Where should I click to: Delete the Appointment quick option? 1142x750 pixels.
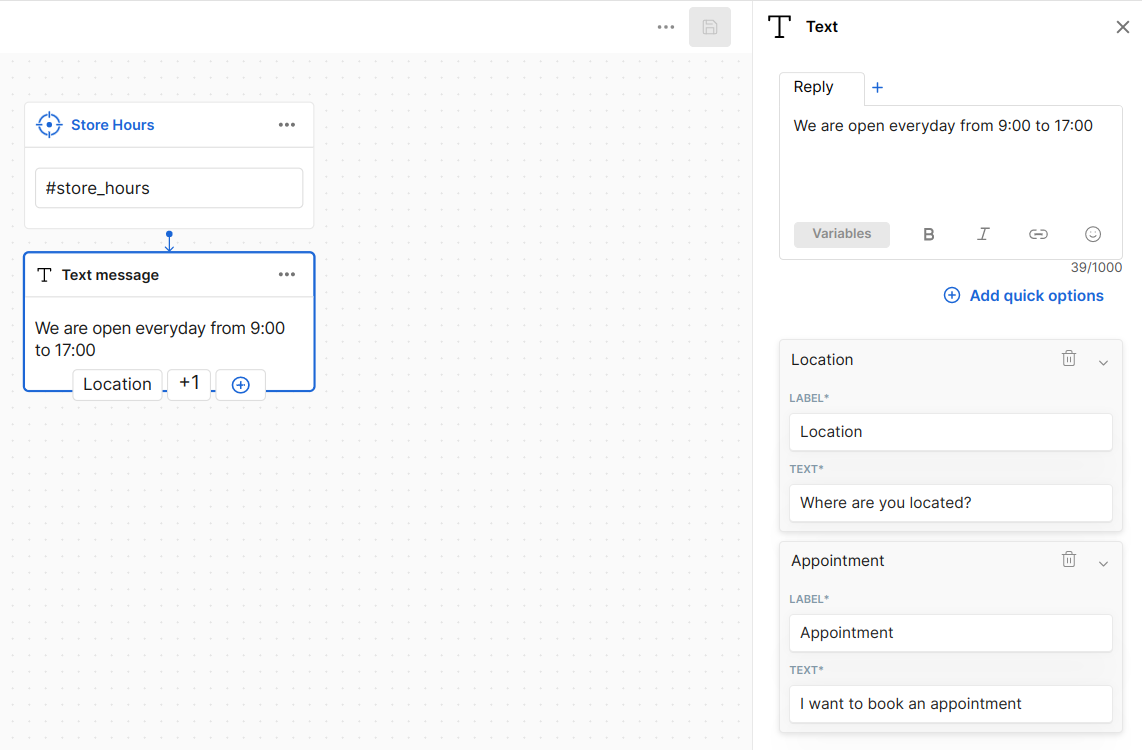coord(1069,560)
